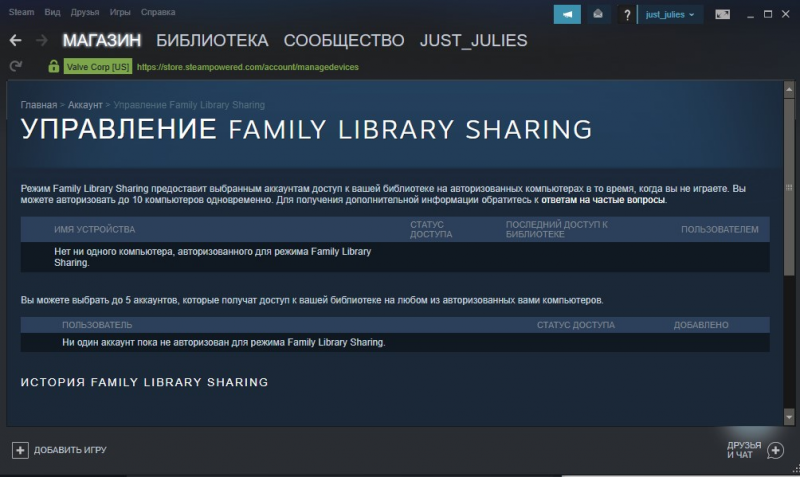Open the Steam menu
The height and width of the screenshot is (477, 800).
tap(21, 12)
